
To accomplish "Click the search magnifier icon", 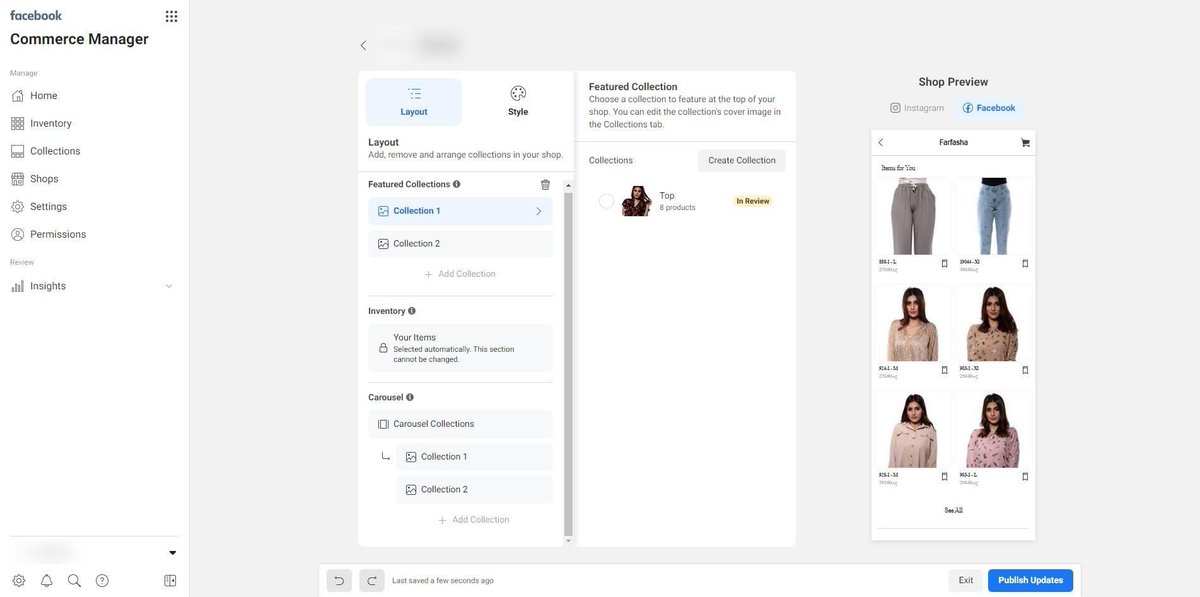I will pyautogui.click(x=74, y=581).
